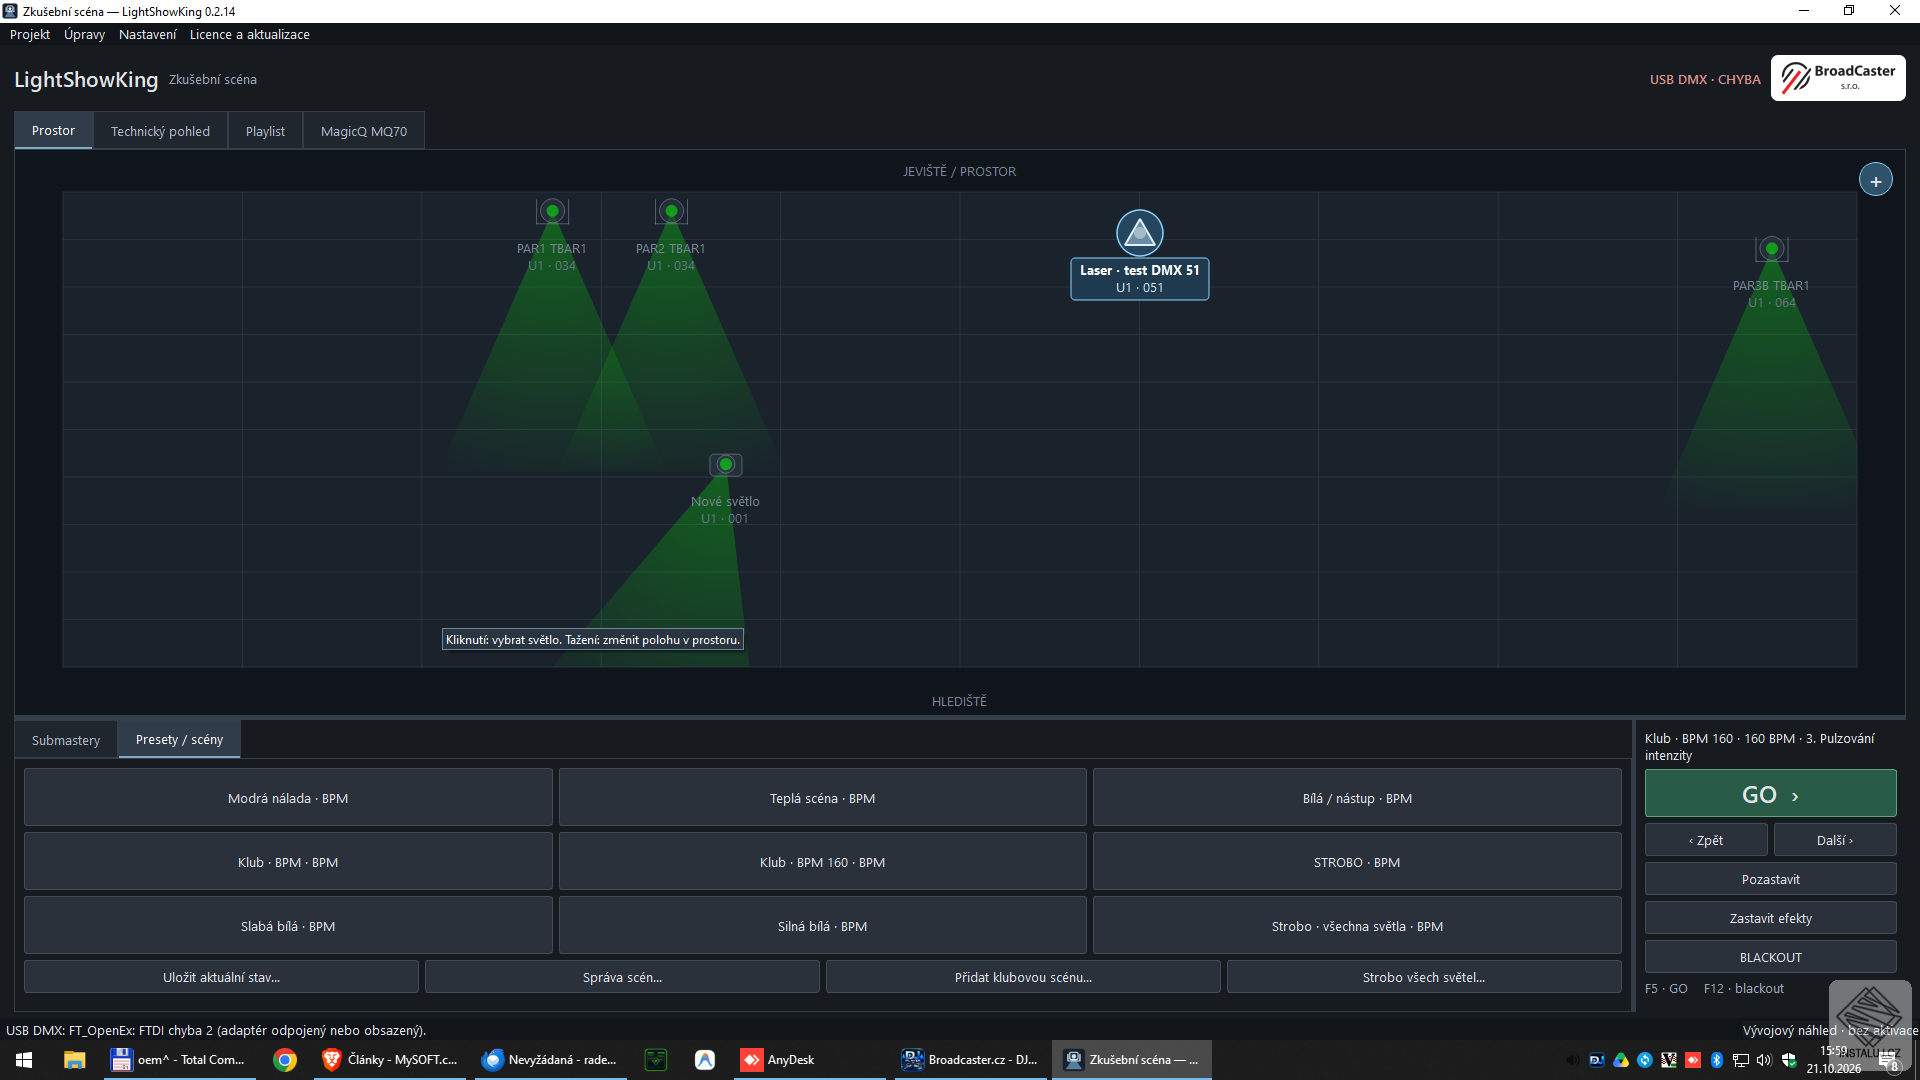This screenshot has height=1080, width=1920.
Task: Open AnyDesk from the taskbar
Action: point(779,1060)
